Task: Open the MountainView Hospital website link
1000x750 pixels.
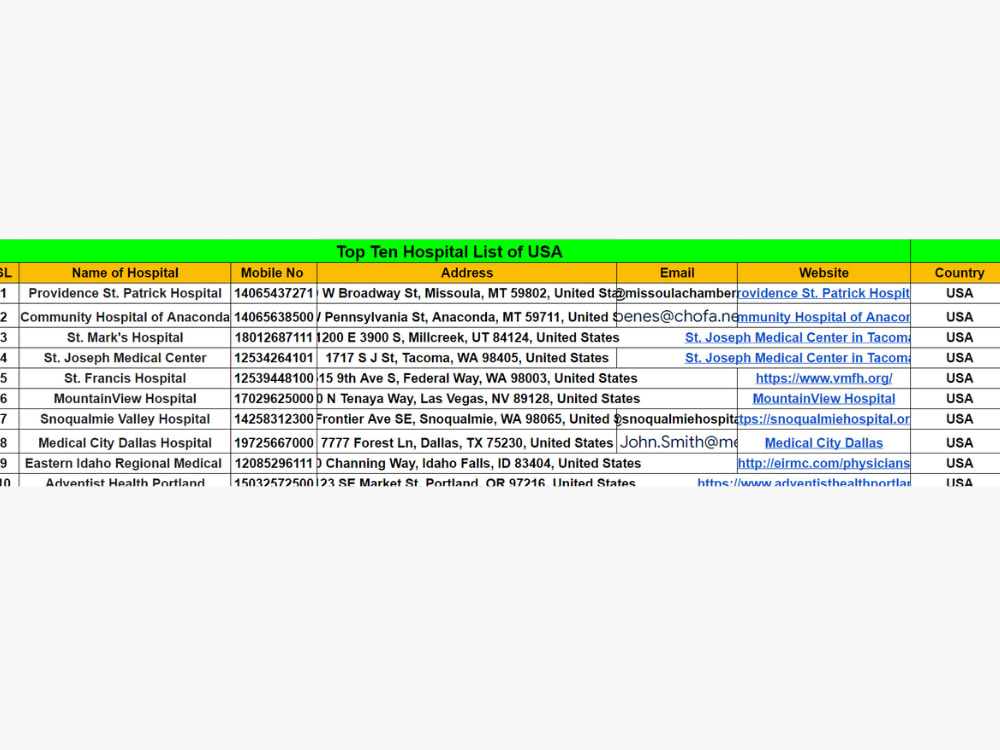Action: point(823,399)
